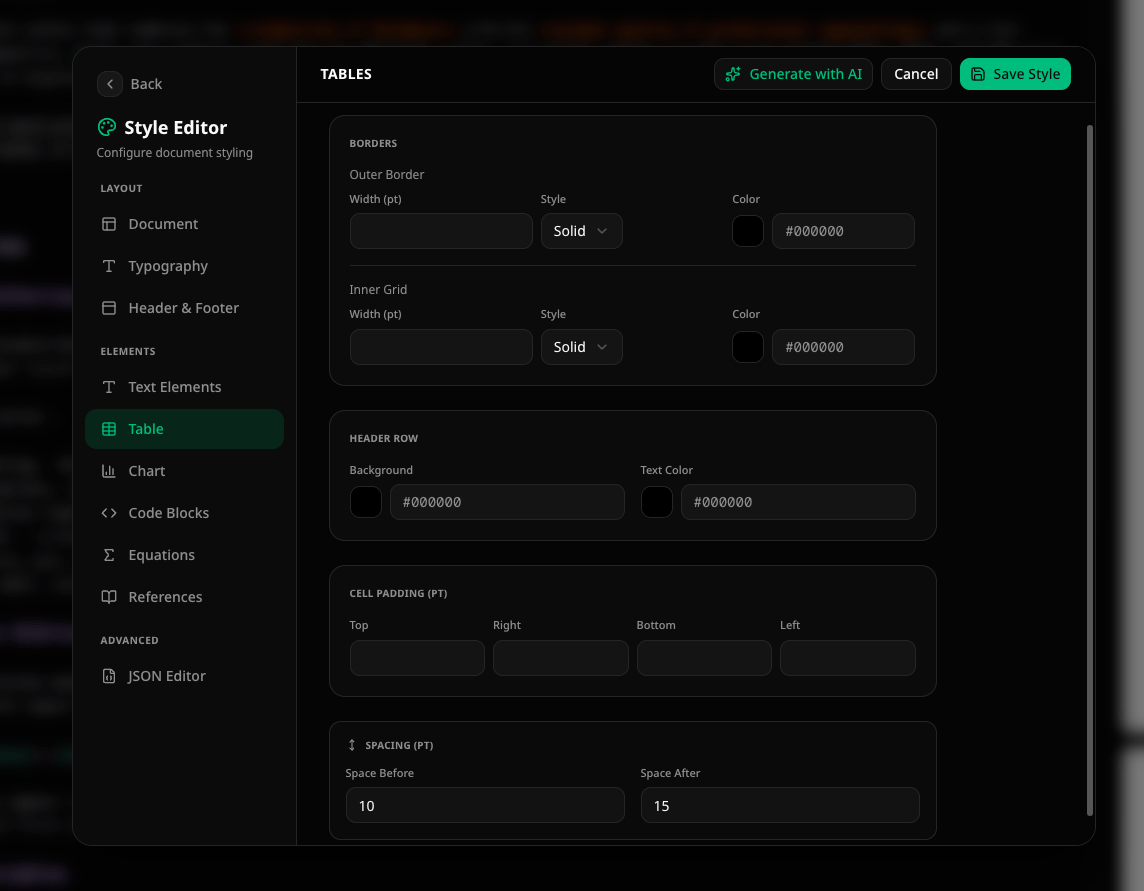Click the sparkle icon in Generate with AI
Screen dimensions: 1144x891
(x=733, y=74)
